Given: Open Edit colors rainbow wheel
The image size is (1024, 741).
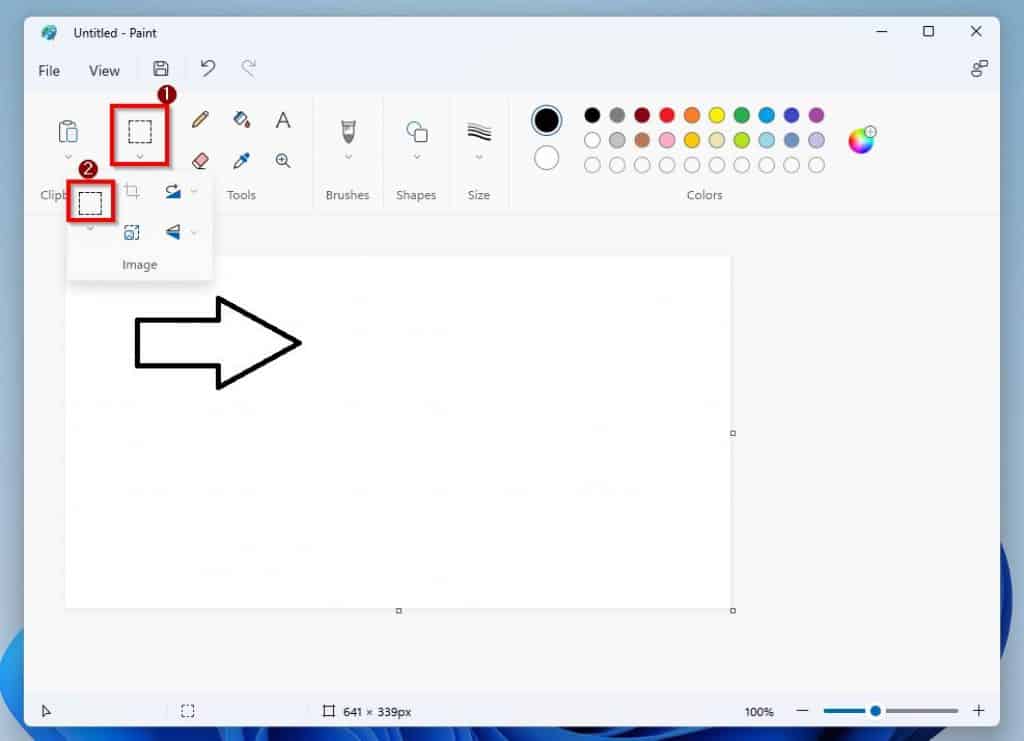Looking at the screenshot, I should tap(861, 140).
